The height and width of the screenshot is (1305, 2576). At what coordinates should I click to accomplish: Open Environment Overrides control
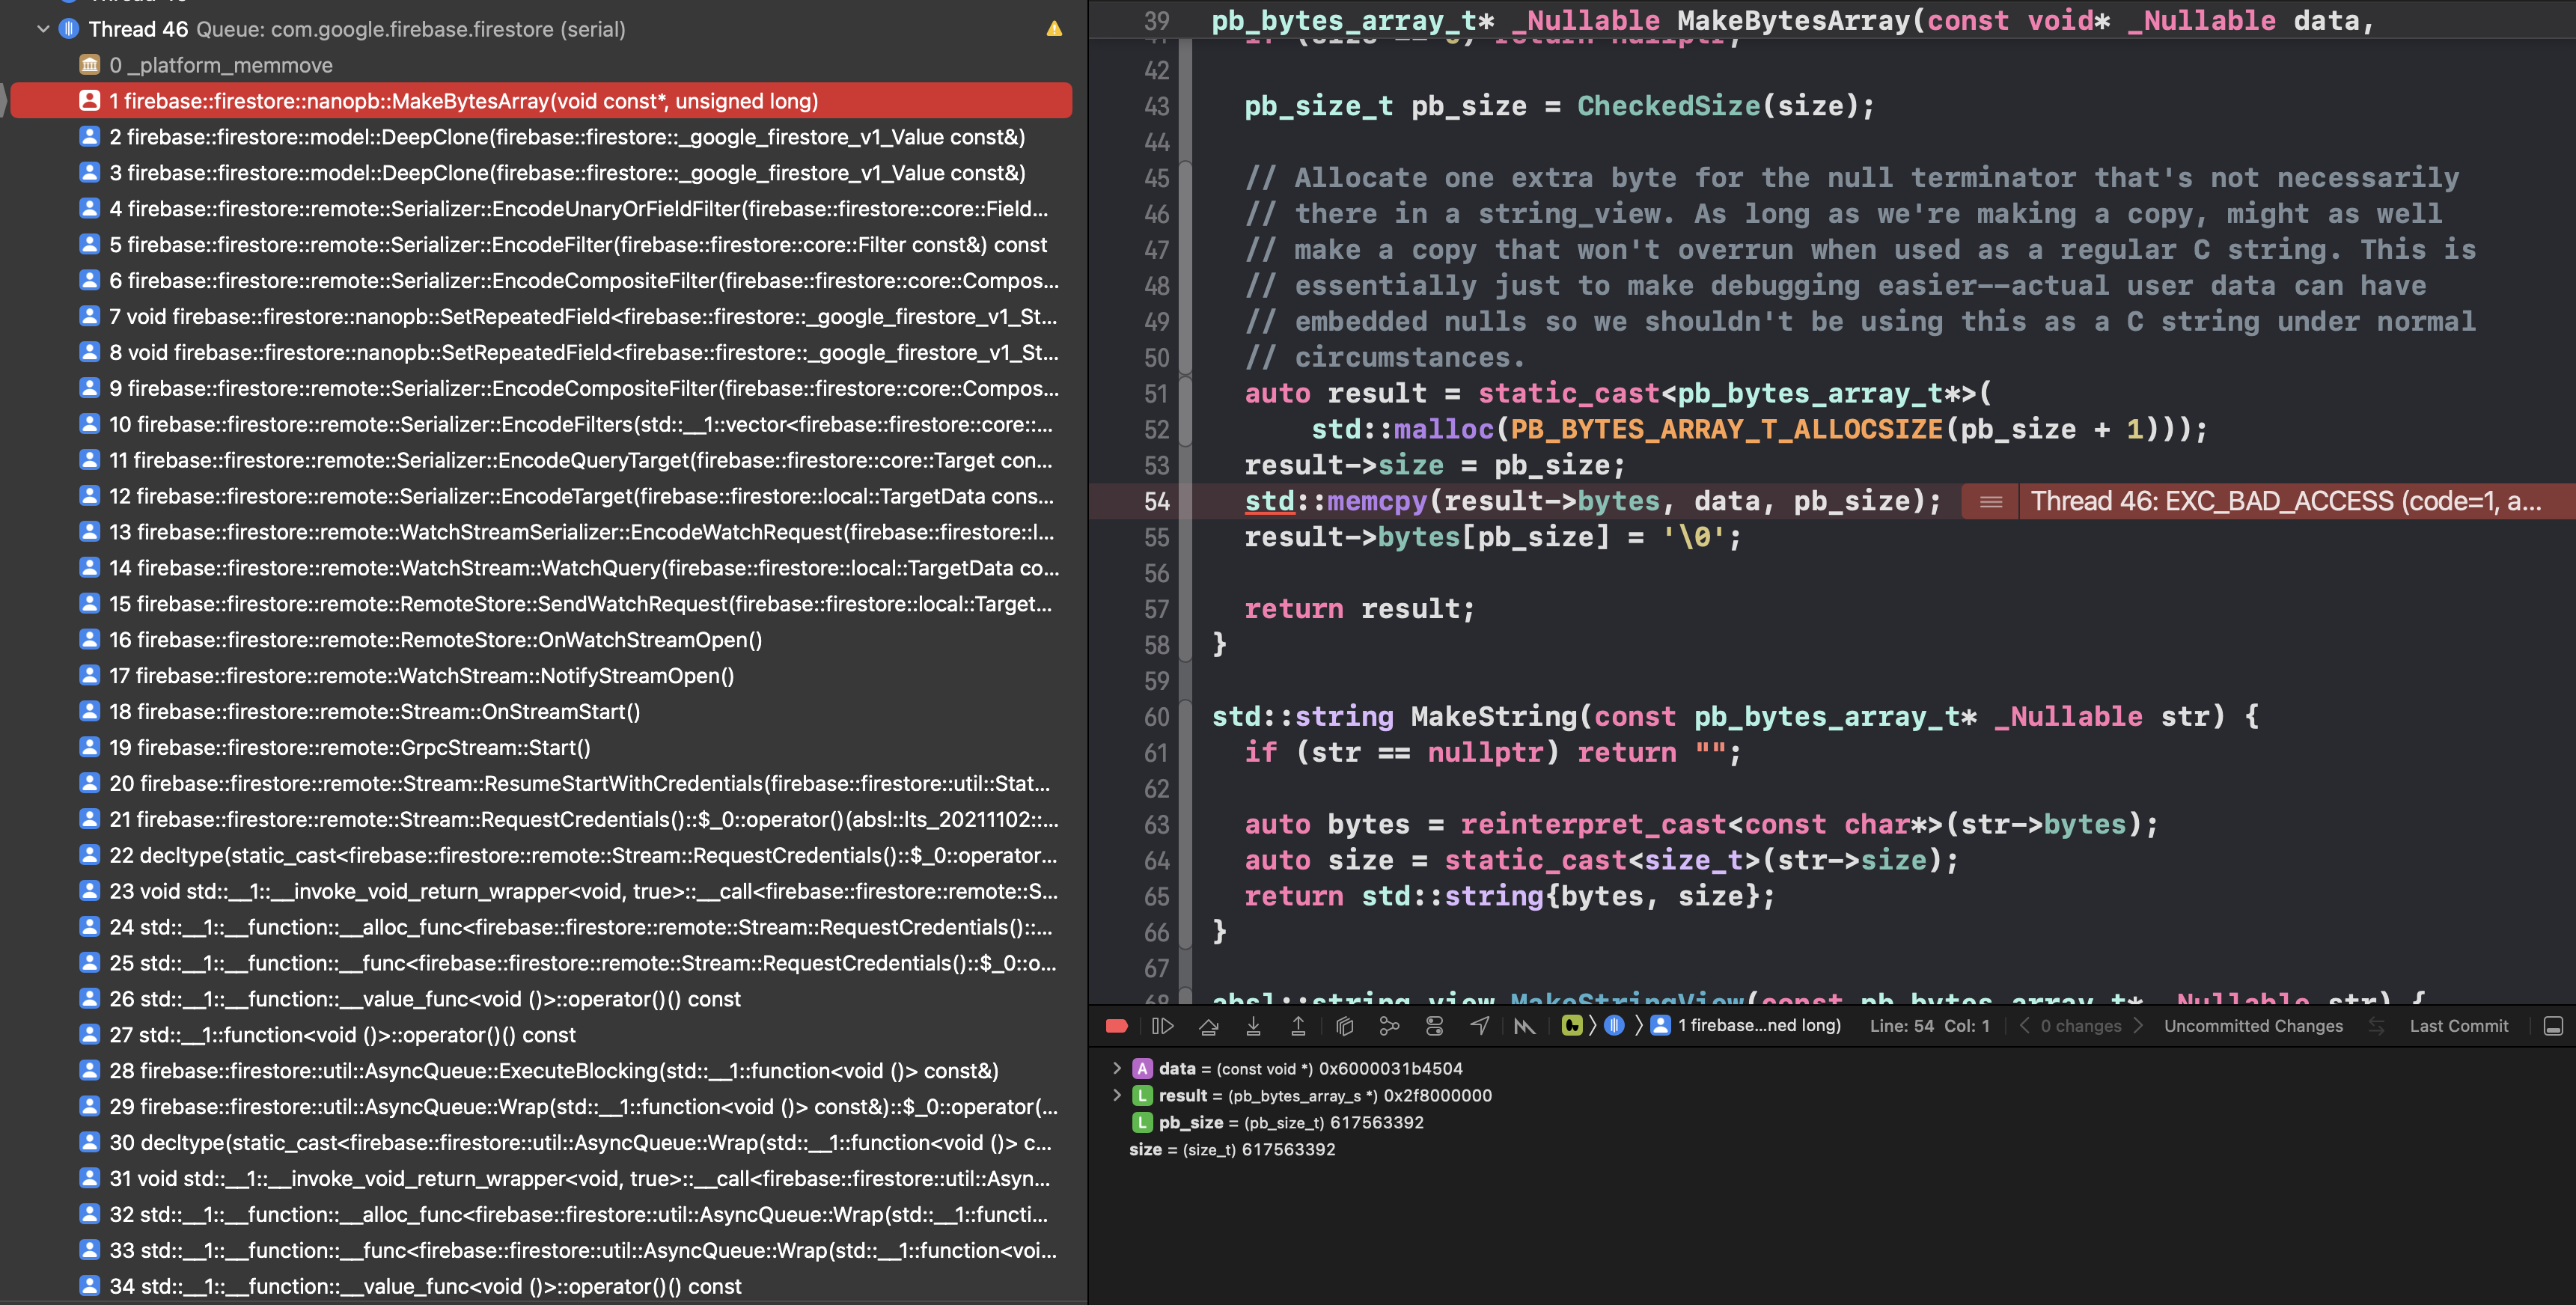[1434, 1026]
